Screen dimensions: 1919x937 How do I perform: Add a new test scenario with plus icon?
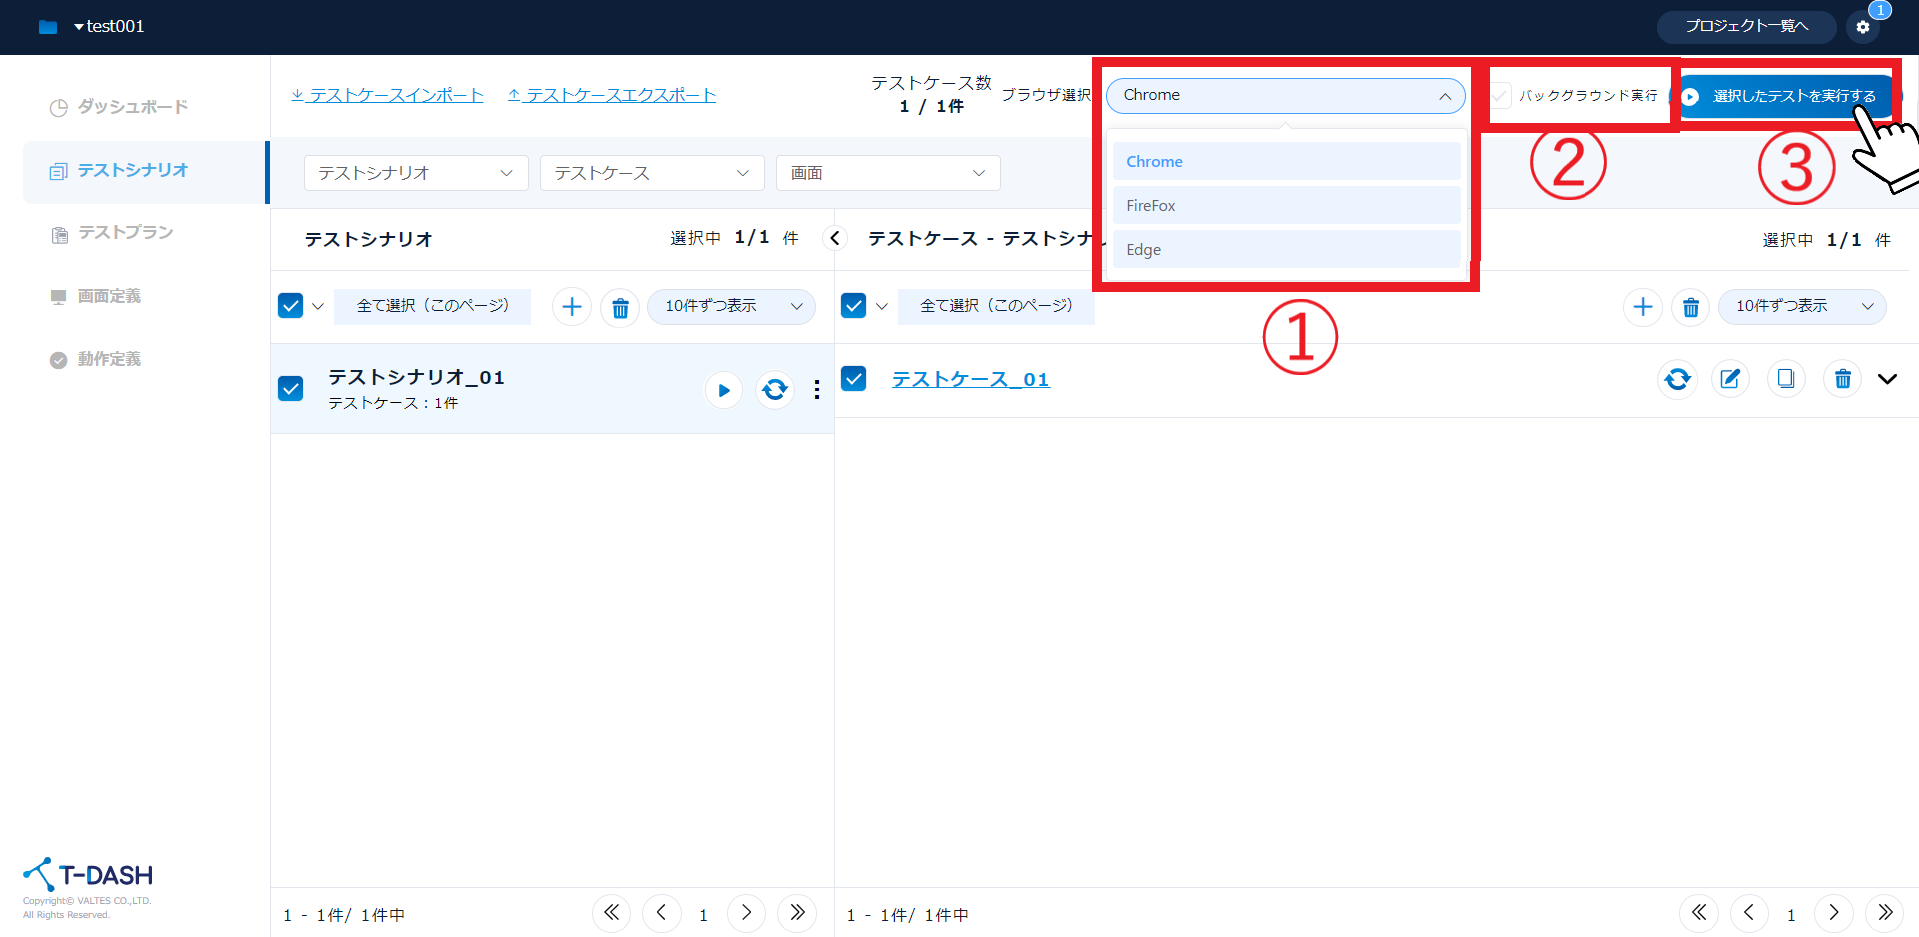572,307
